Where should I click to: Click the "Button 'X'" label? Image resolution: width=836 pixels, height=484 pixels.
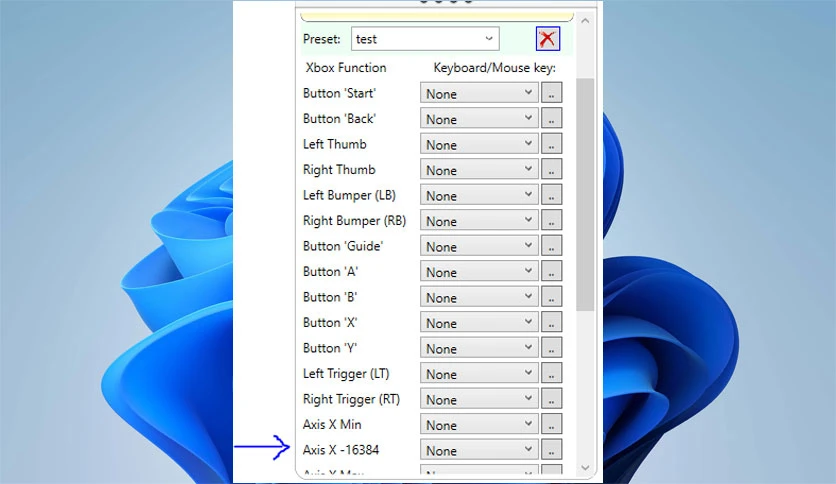coord(330,323)
